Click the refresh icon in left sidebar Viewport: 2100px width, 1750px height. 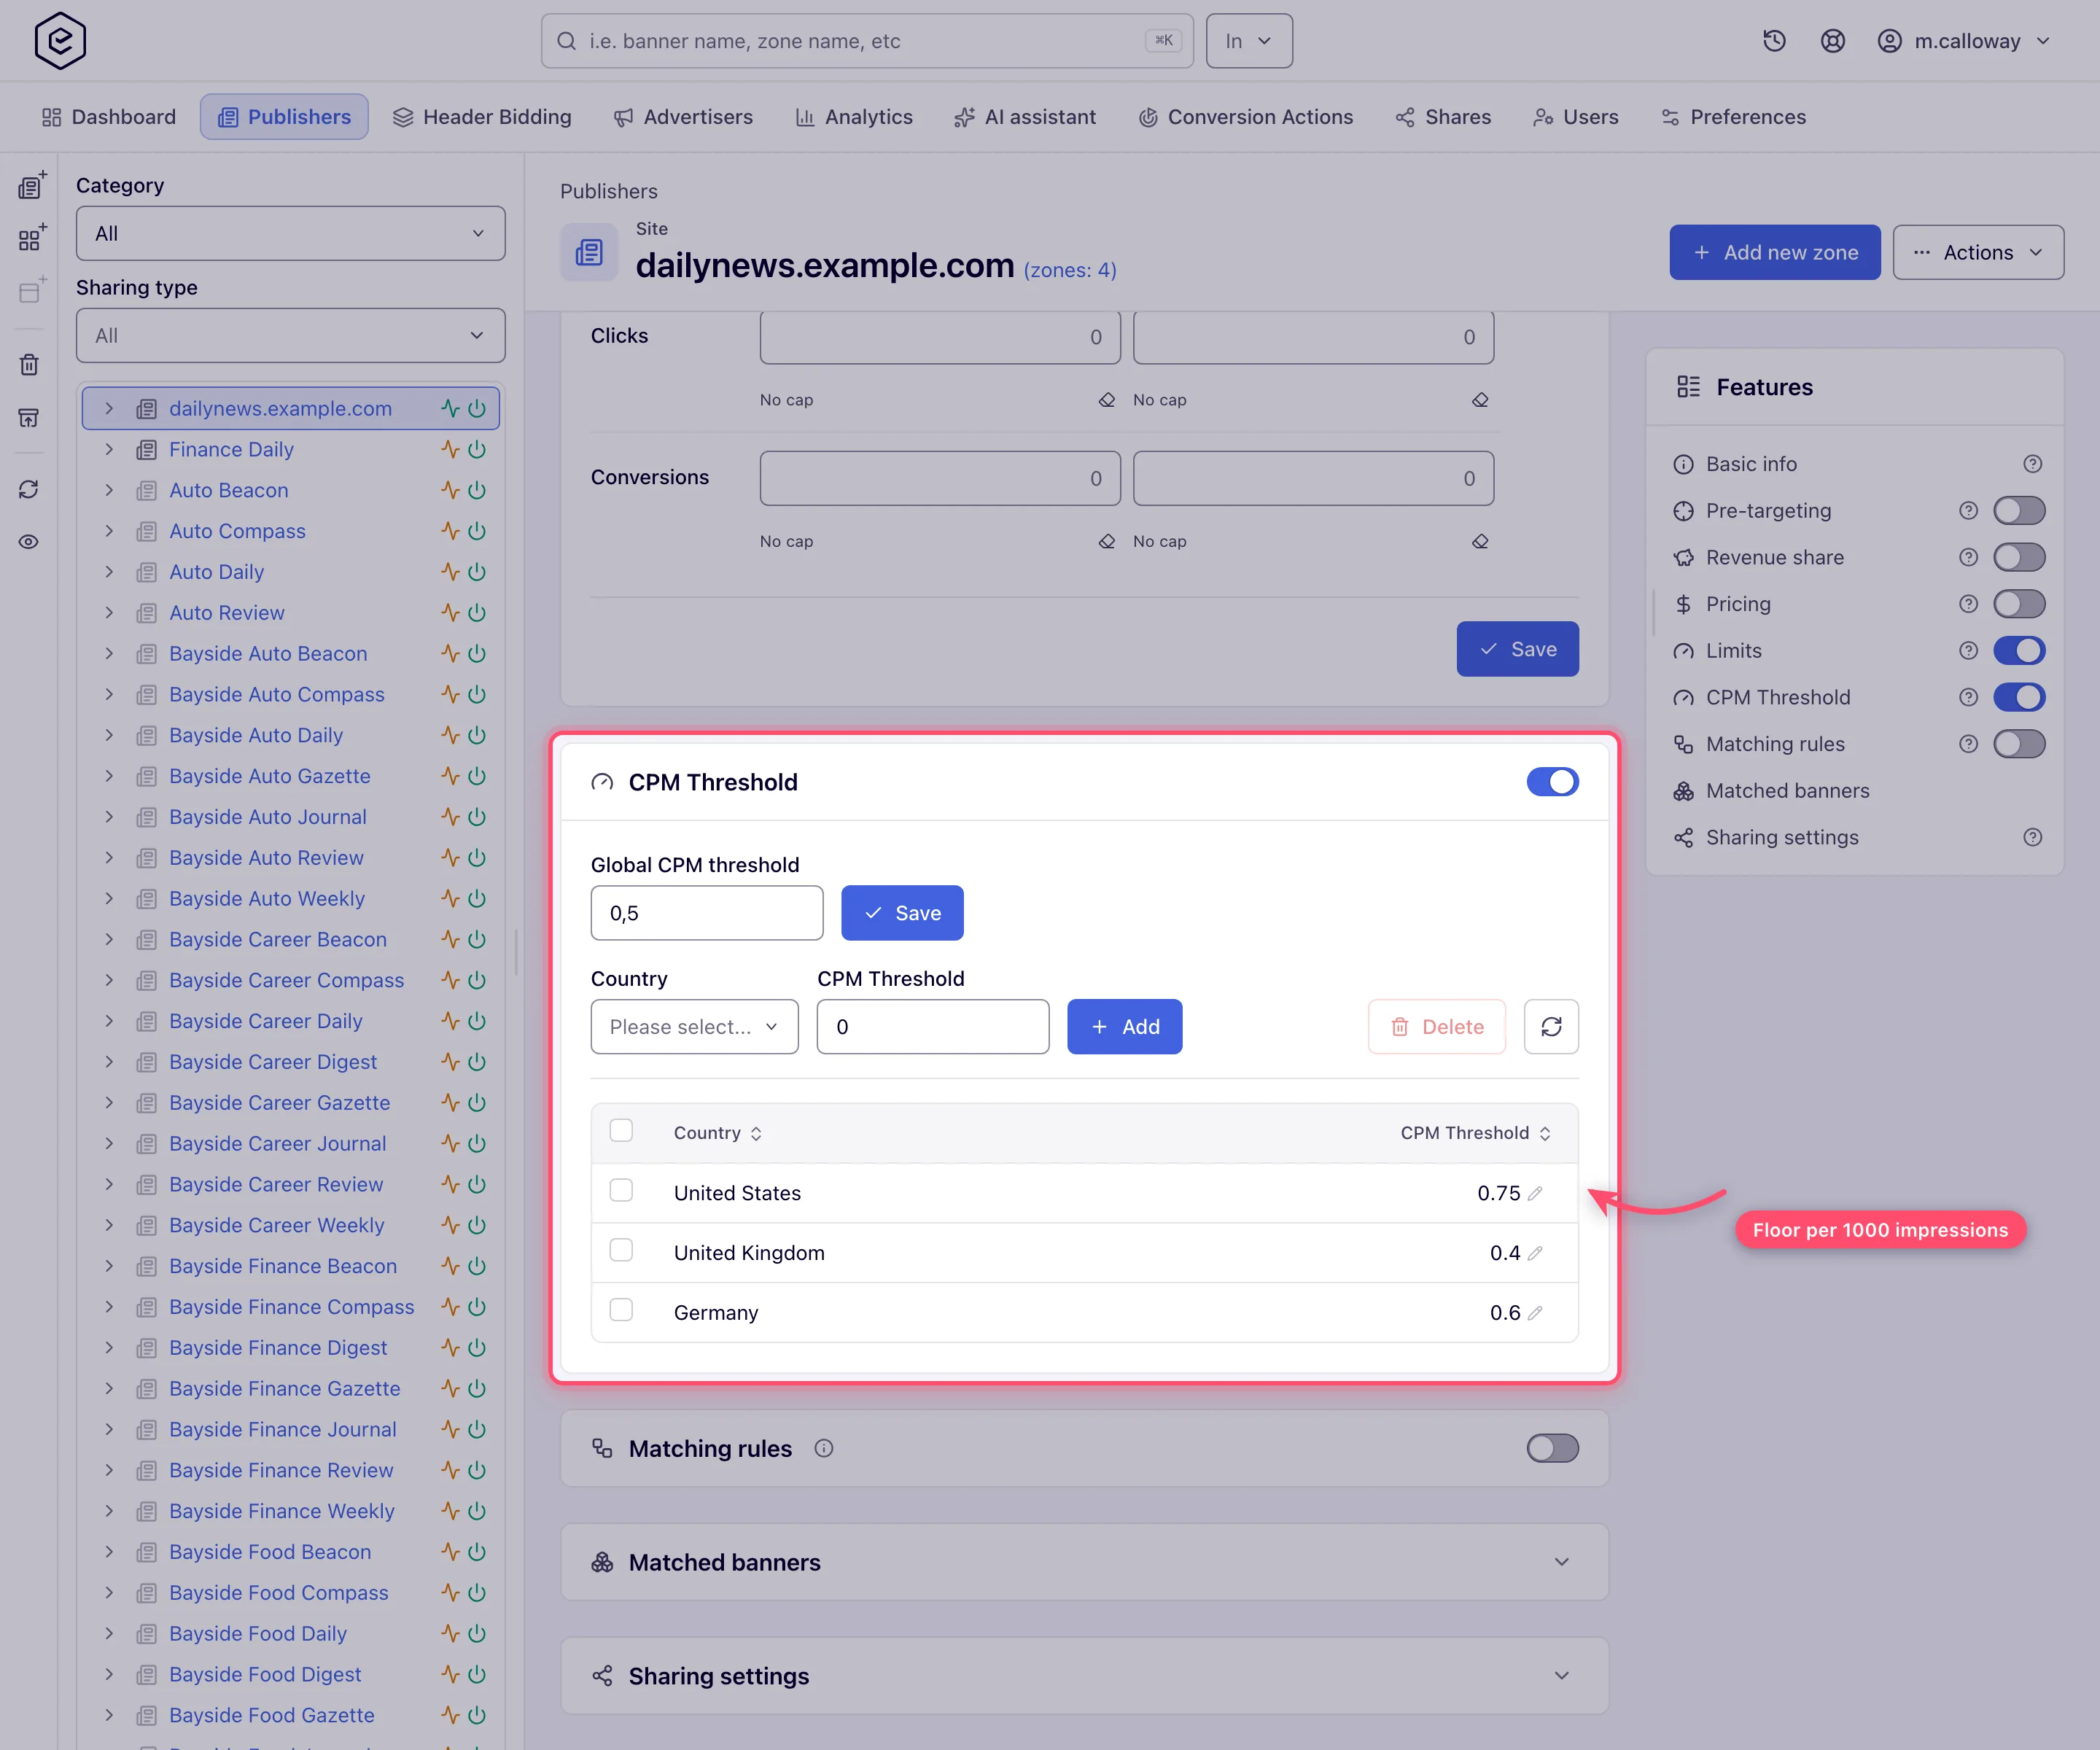click(29, 489)
